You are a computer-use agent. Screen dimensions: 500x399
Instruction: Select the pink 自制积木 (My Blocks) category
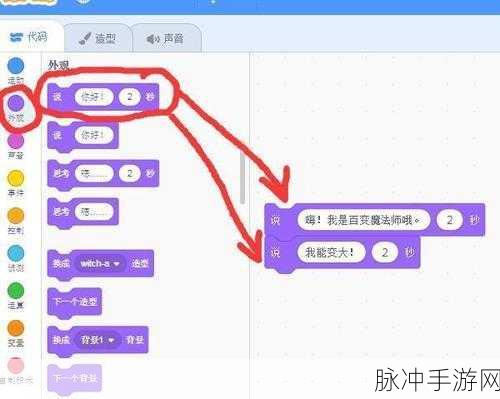coord(16,371)
